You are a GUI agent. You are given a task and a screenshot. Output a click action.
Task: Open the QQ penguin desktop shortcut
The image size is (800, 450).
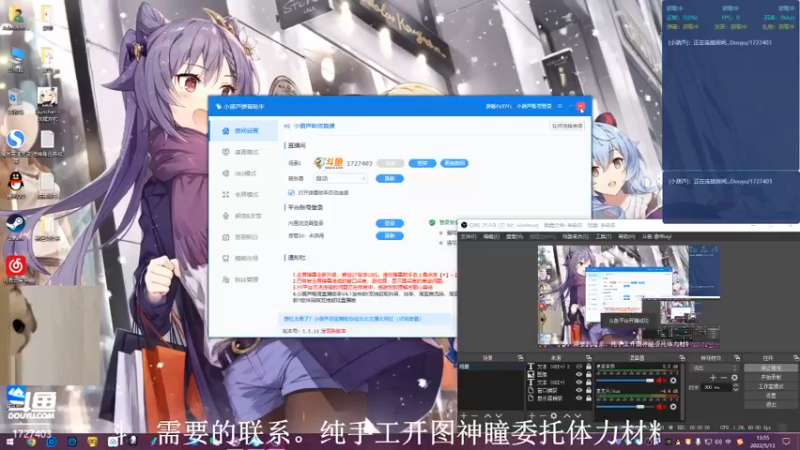(x=16, y=184)
